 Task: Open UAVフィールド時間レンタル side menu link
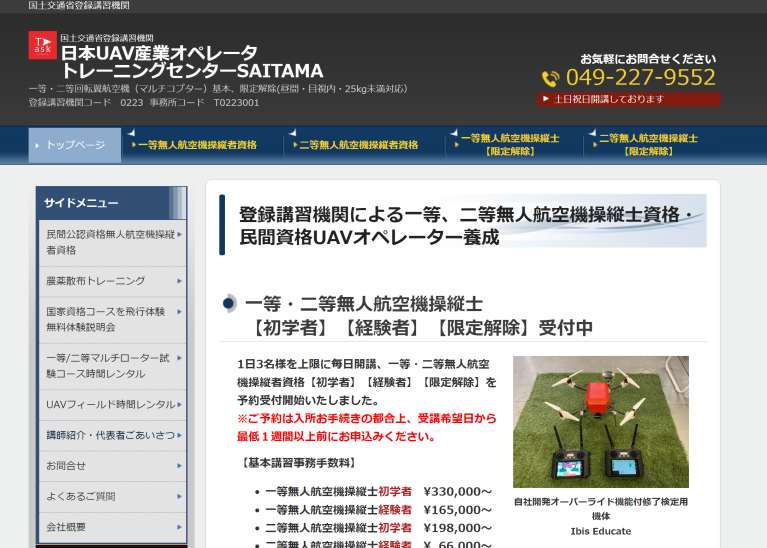pos(113,404)
